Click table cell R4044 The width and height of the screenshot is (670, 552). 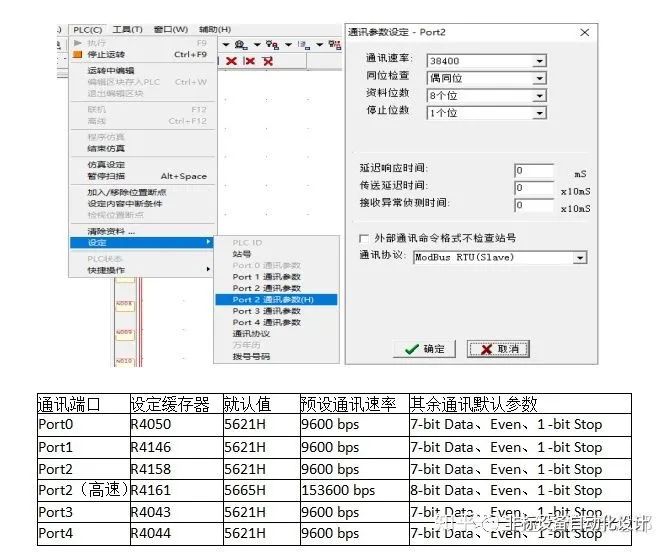pyautogui.click(x=176, y=534)
